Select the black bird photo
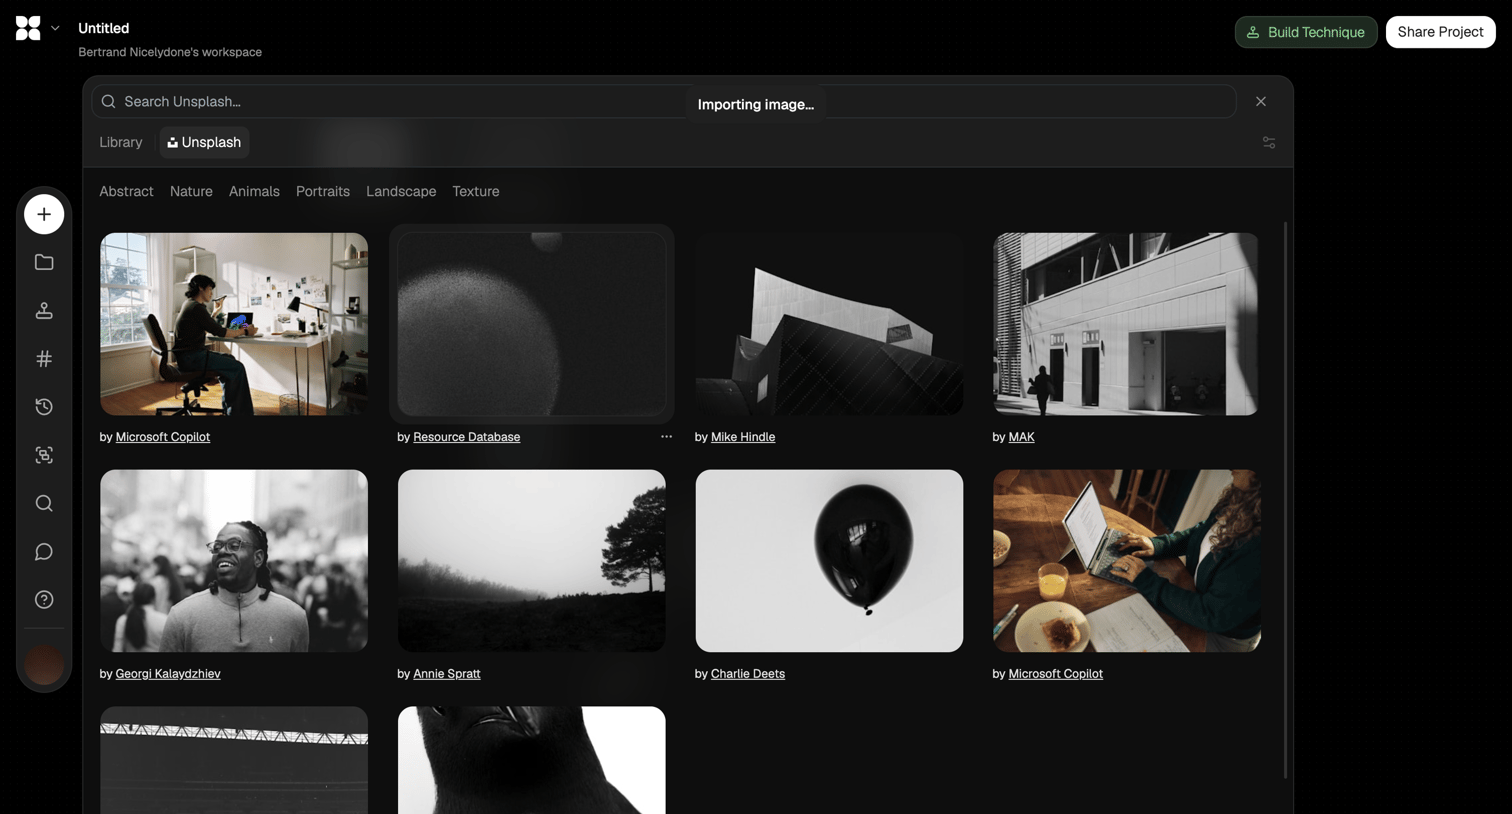The height and width of the screenshot is (814, 1512). point(532,760)
